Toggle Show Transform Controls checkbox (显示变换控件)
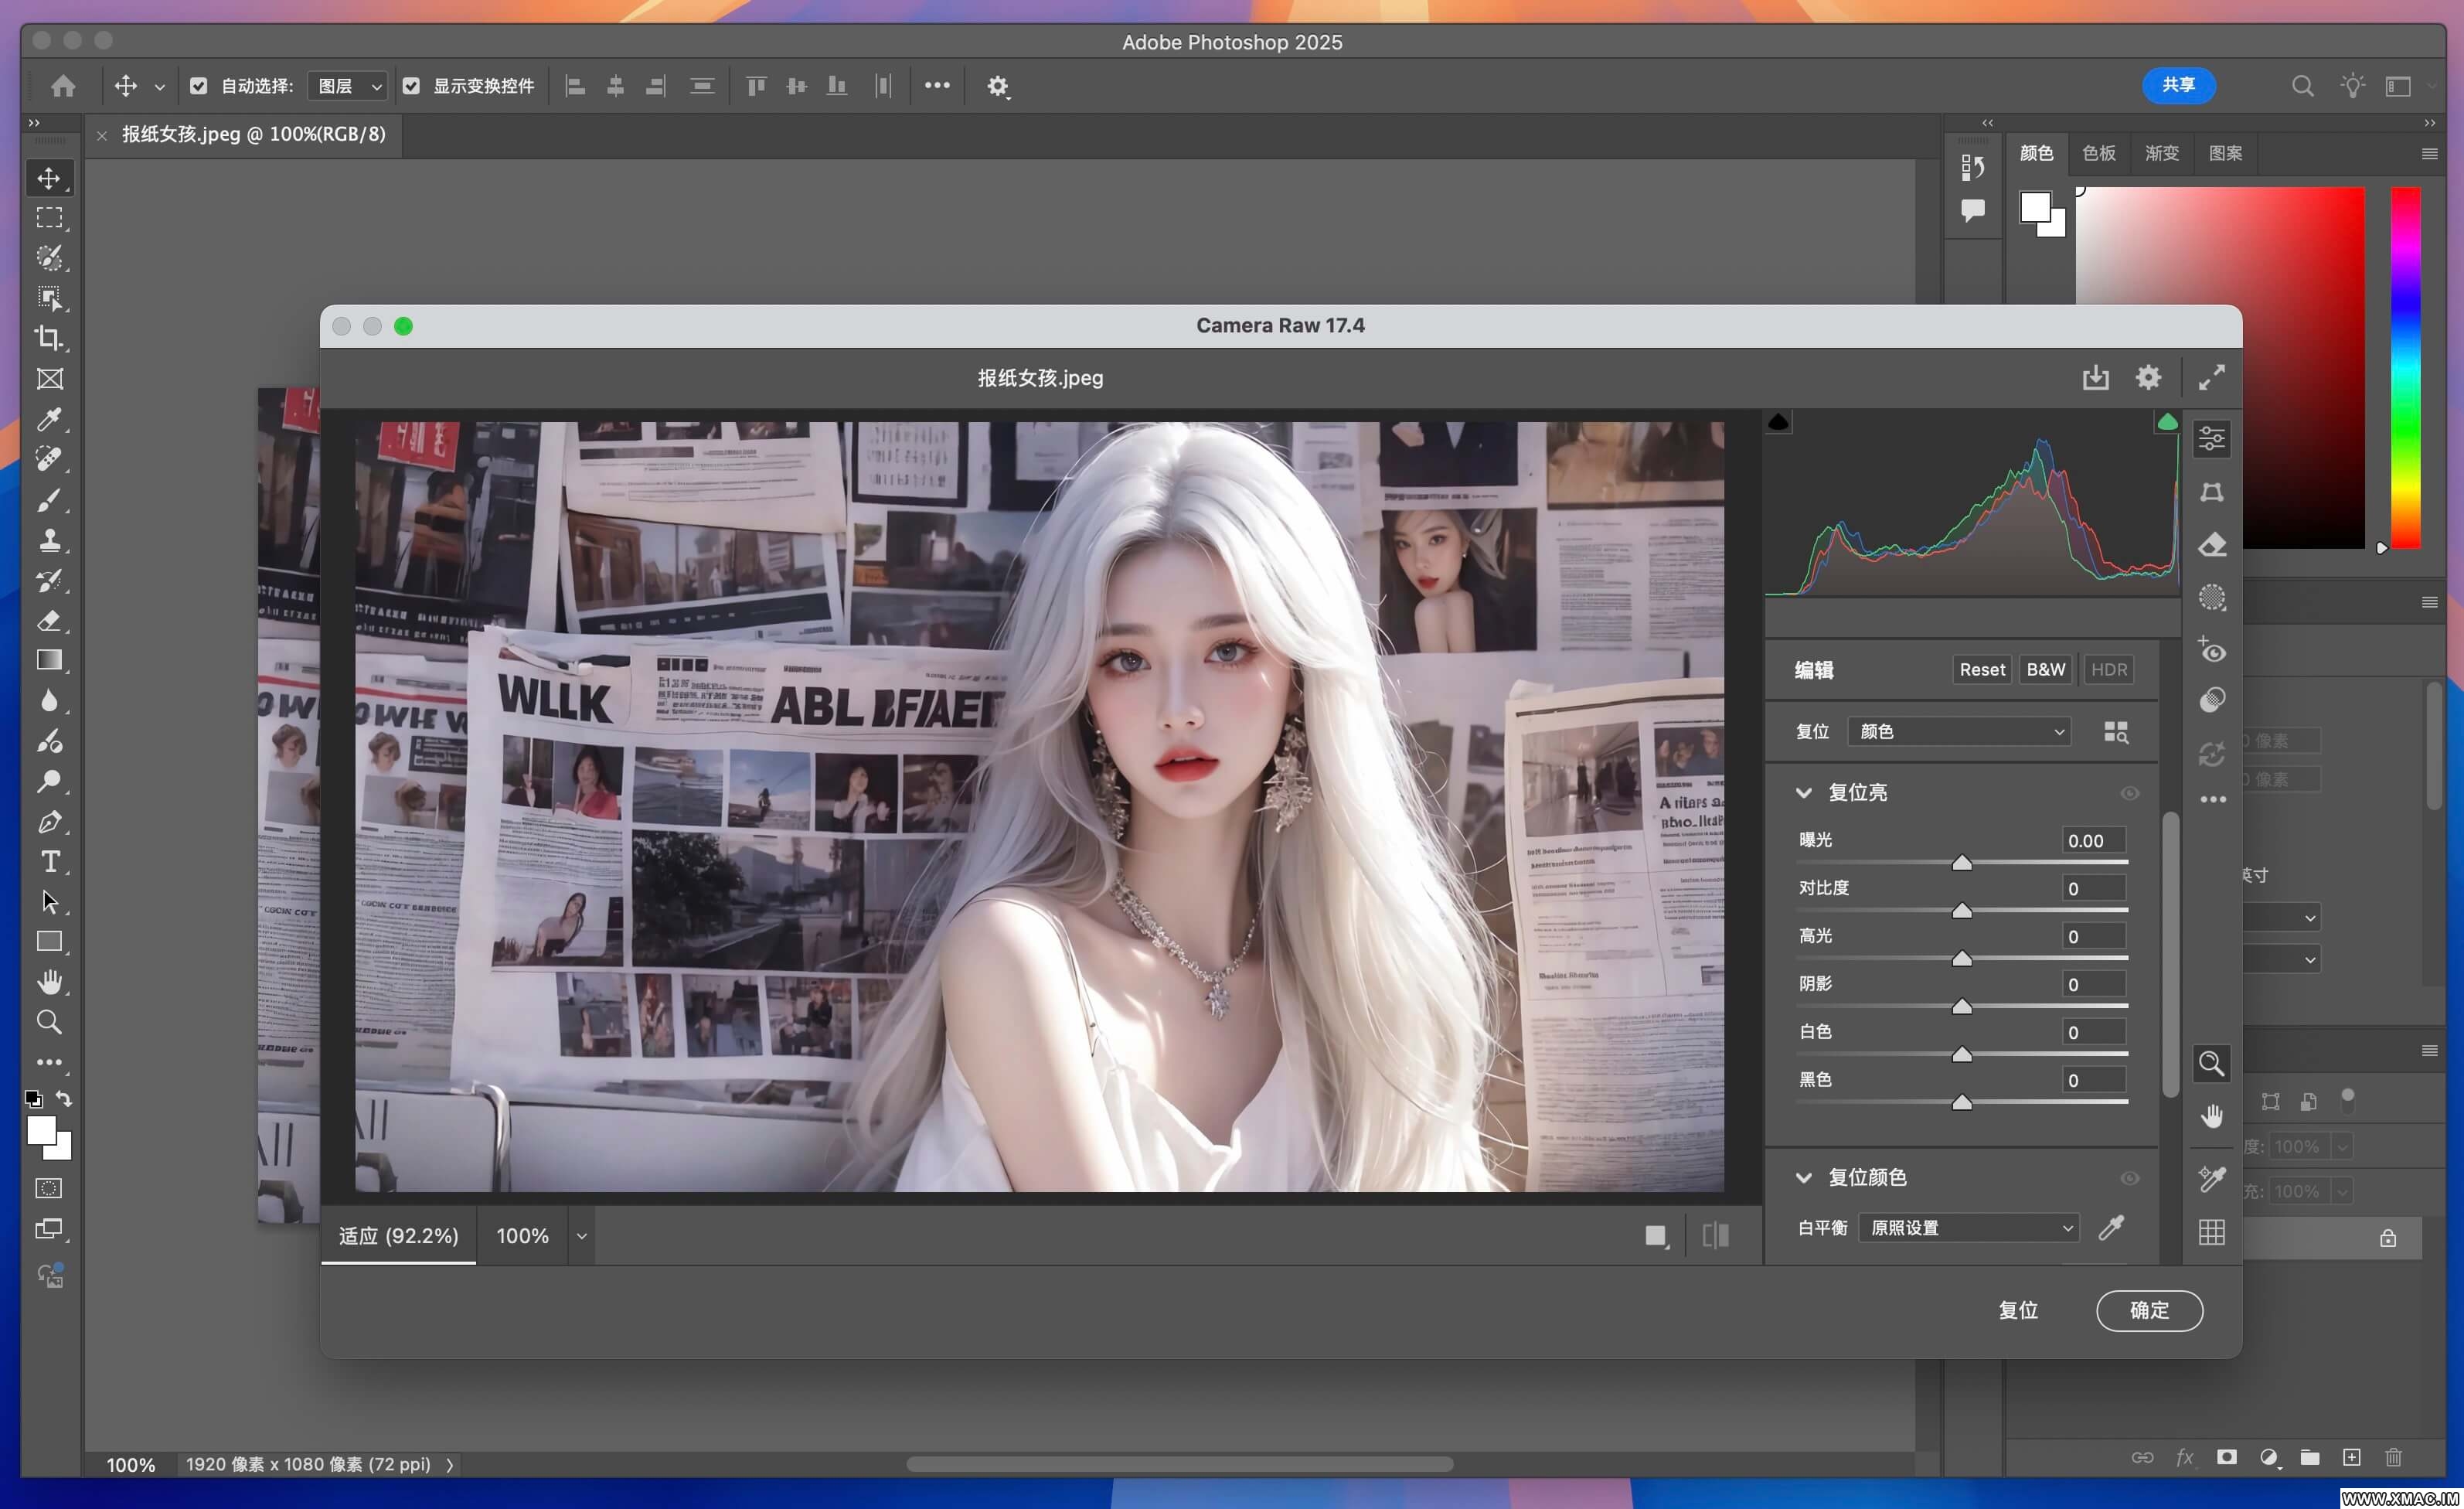The image size is (2464, 1509). tap(411, 86)
